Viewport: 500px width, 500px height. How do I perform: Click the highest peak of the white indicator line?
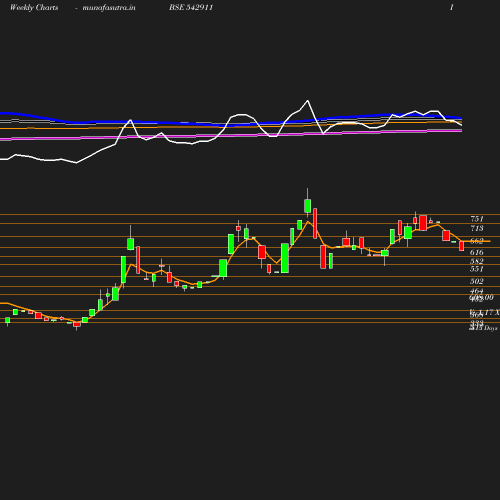(x=307, y=100)
